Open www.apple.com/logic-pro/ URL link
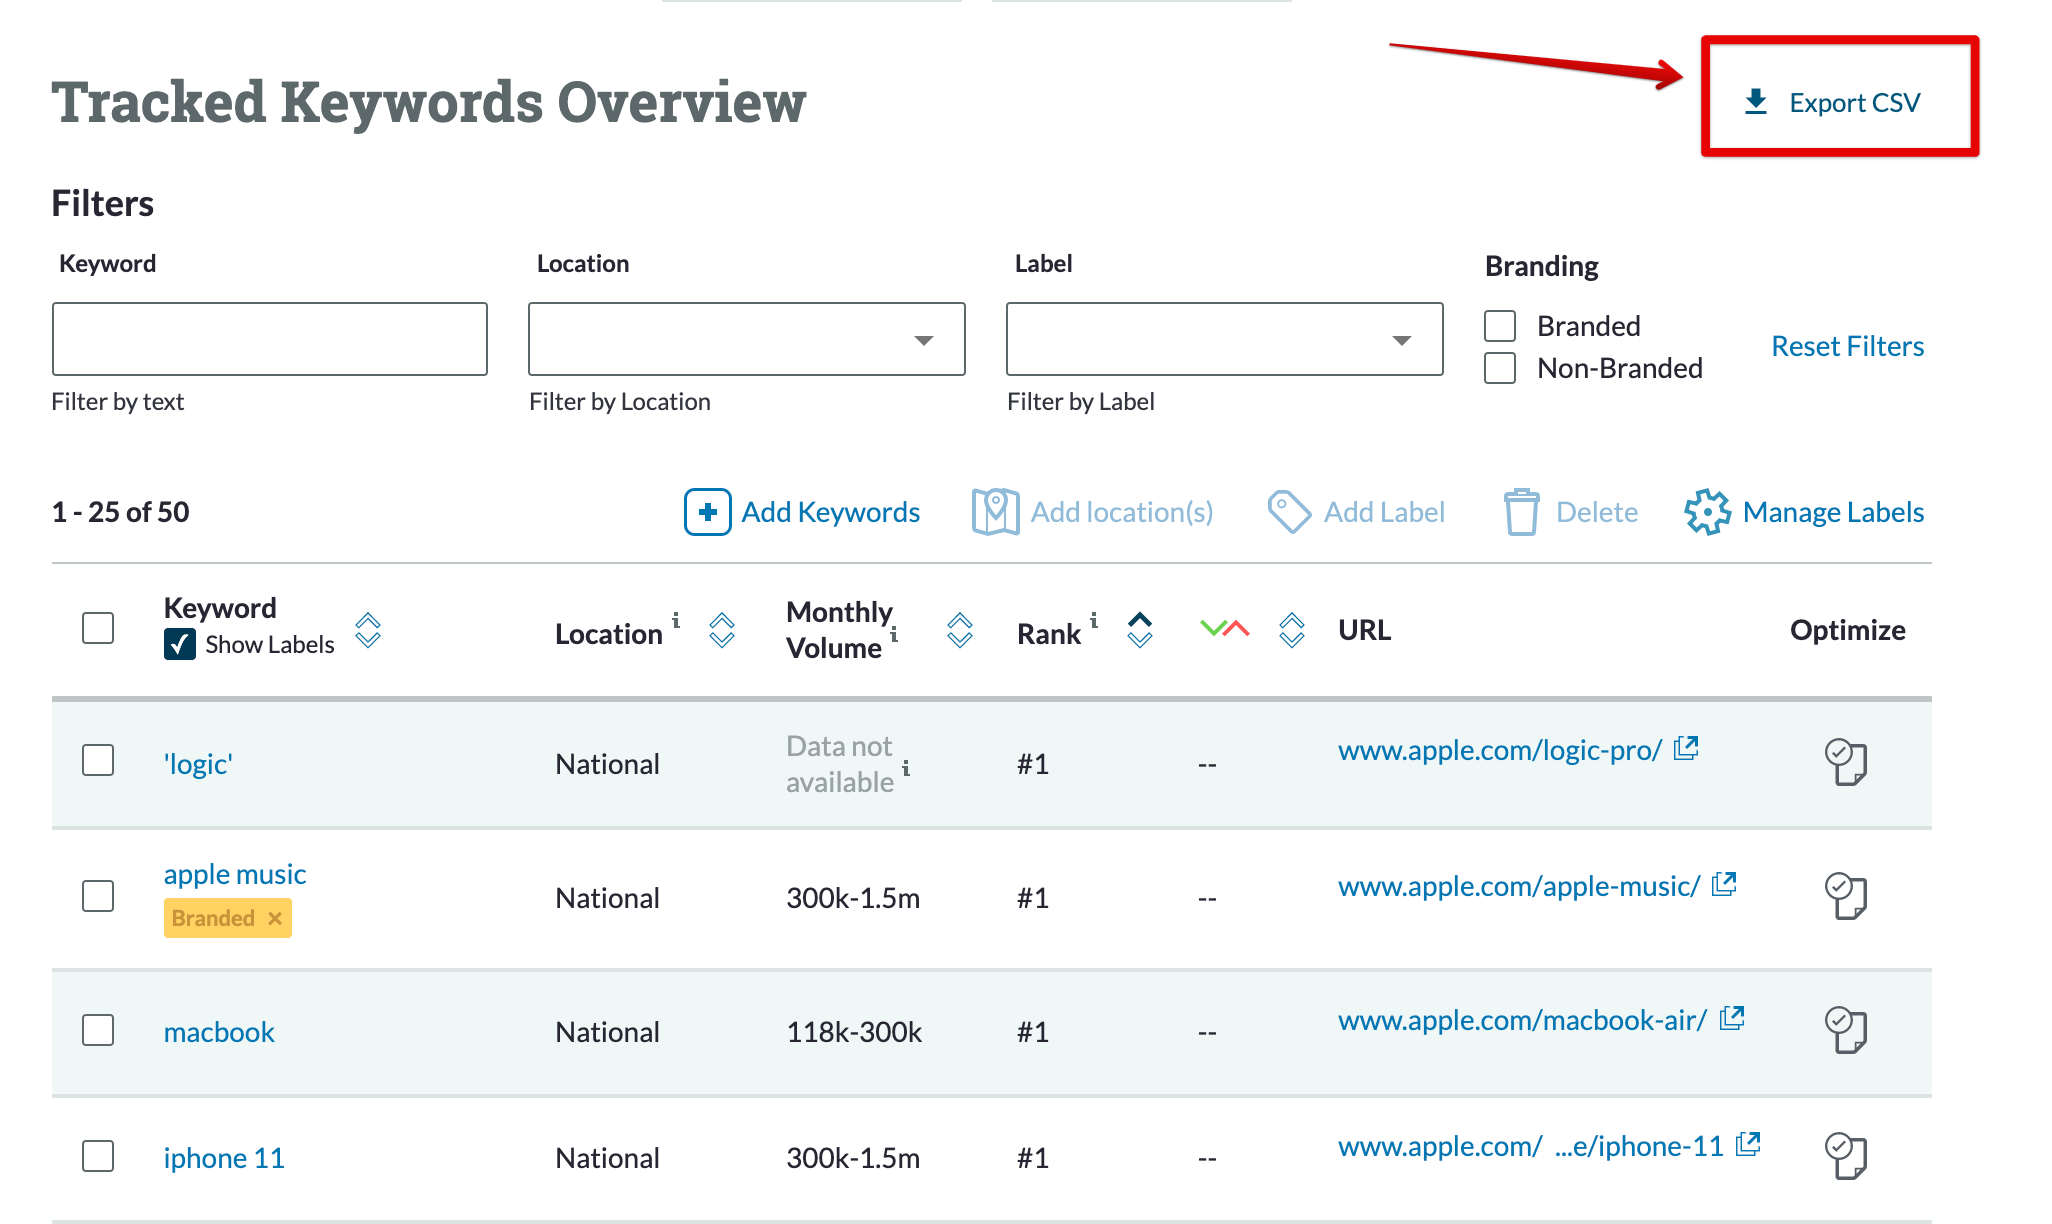 tap(1500, 750)
